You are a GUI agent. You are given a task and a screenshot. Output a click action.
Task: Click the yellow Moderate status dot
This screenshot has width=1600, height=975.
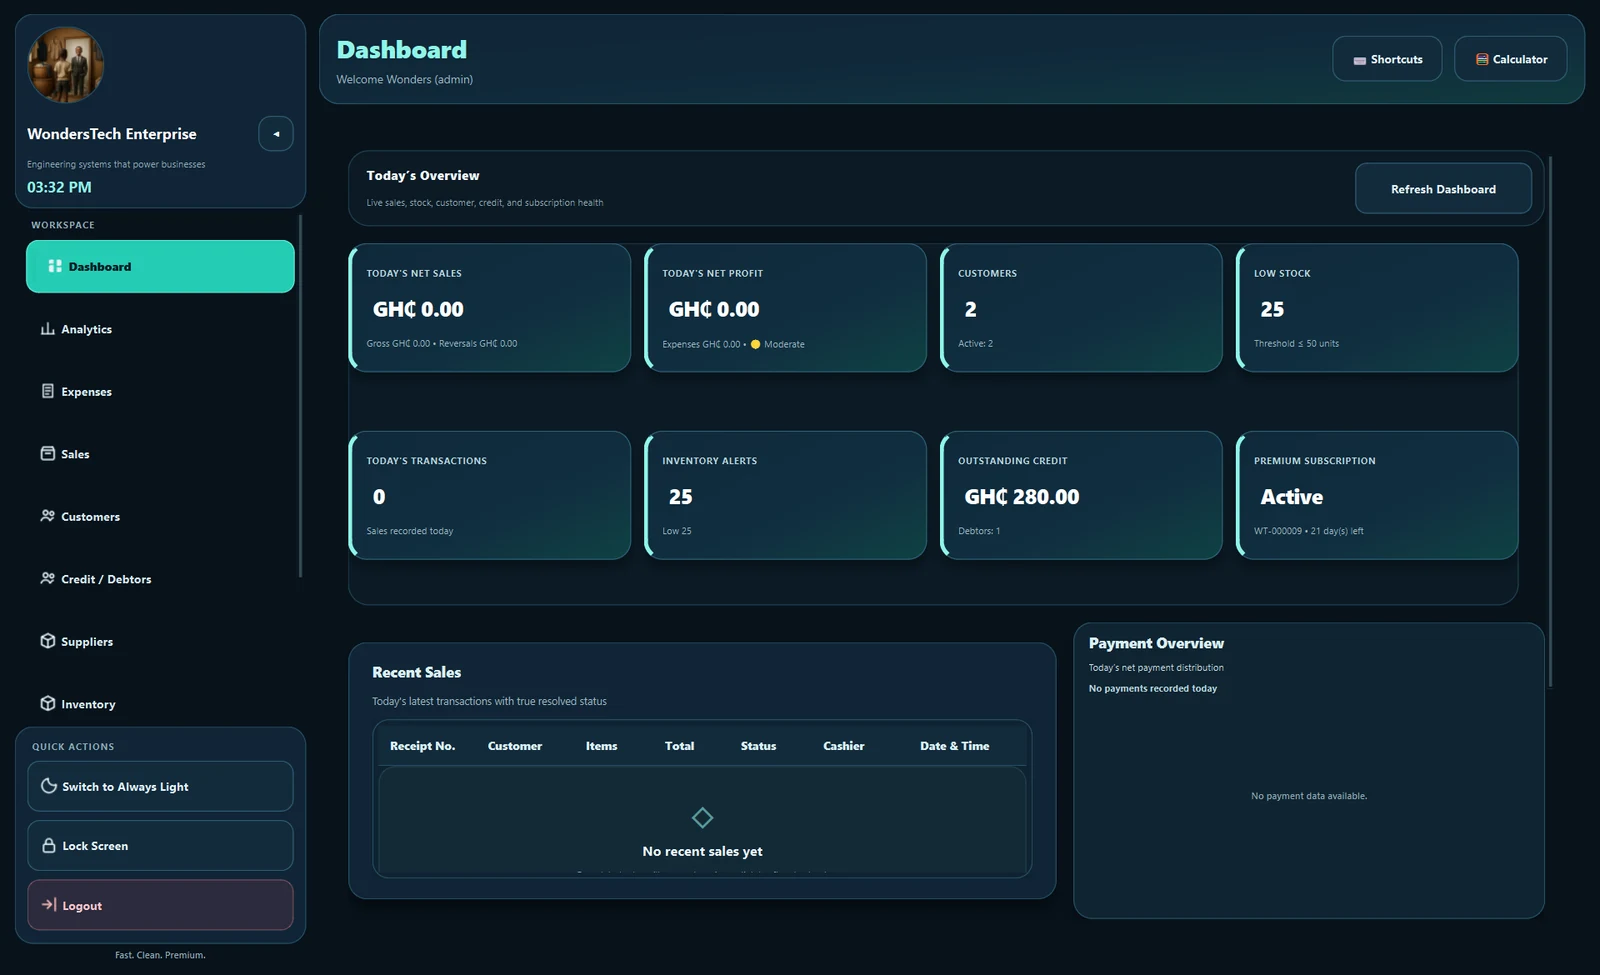click(755, 344)
